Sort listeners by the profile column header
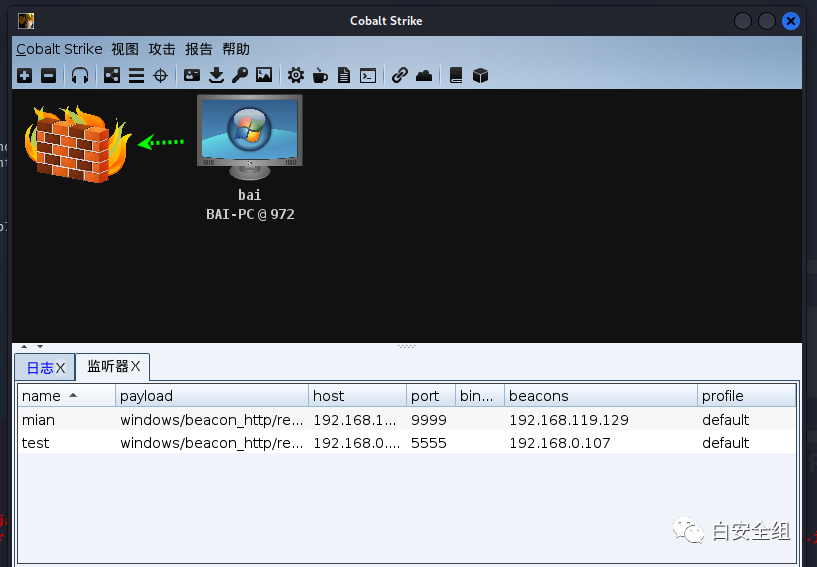 click(746, 396)
